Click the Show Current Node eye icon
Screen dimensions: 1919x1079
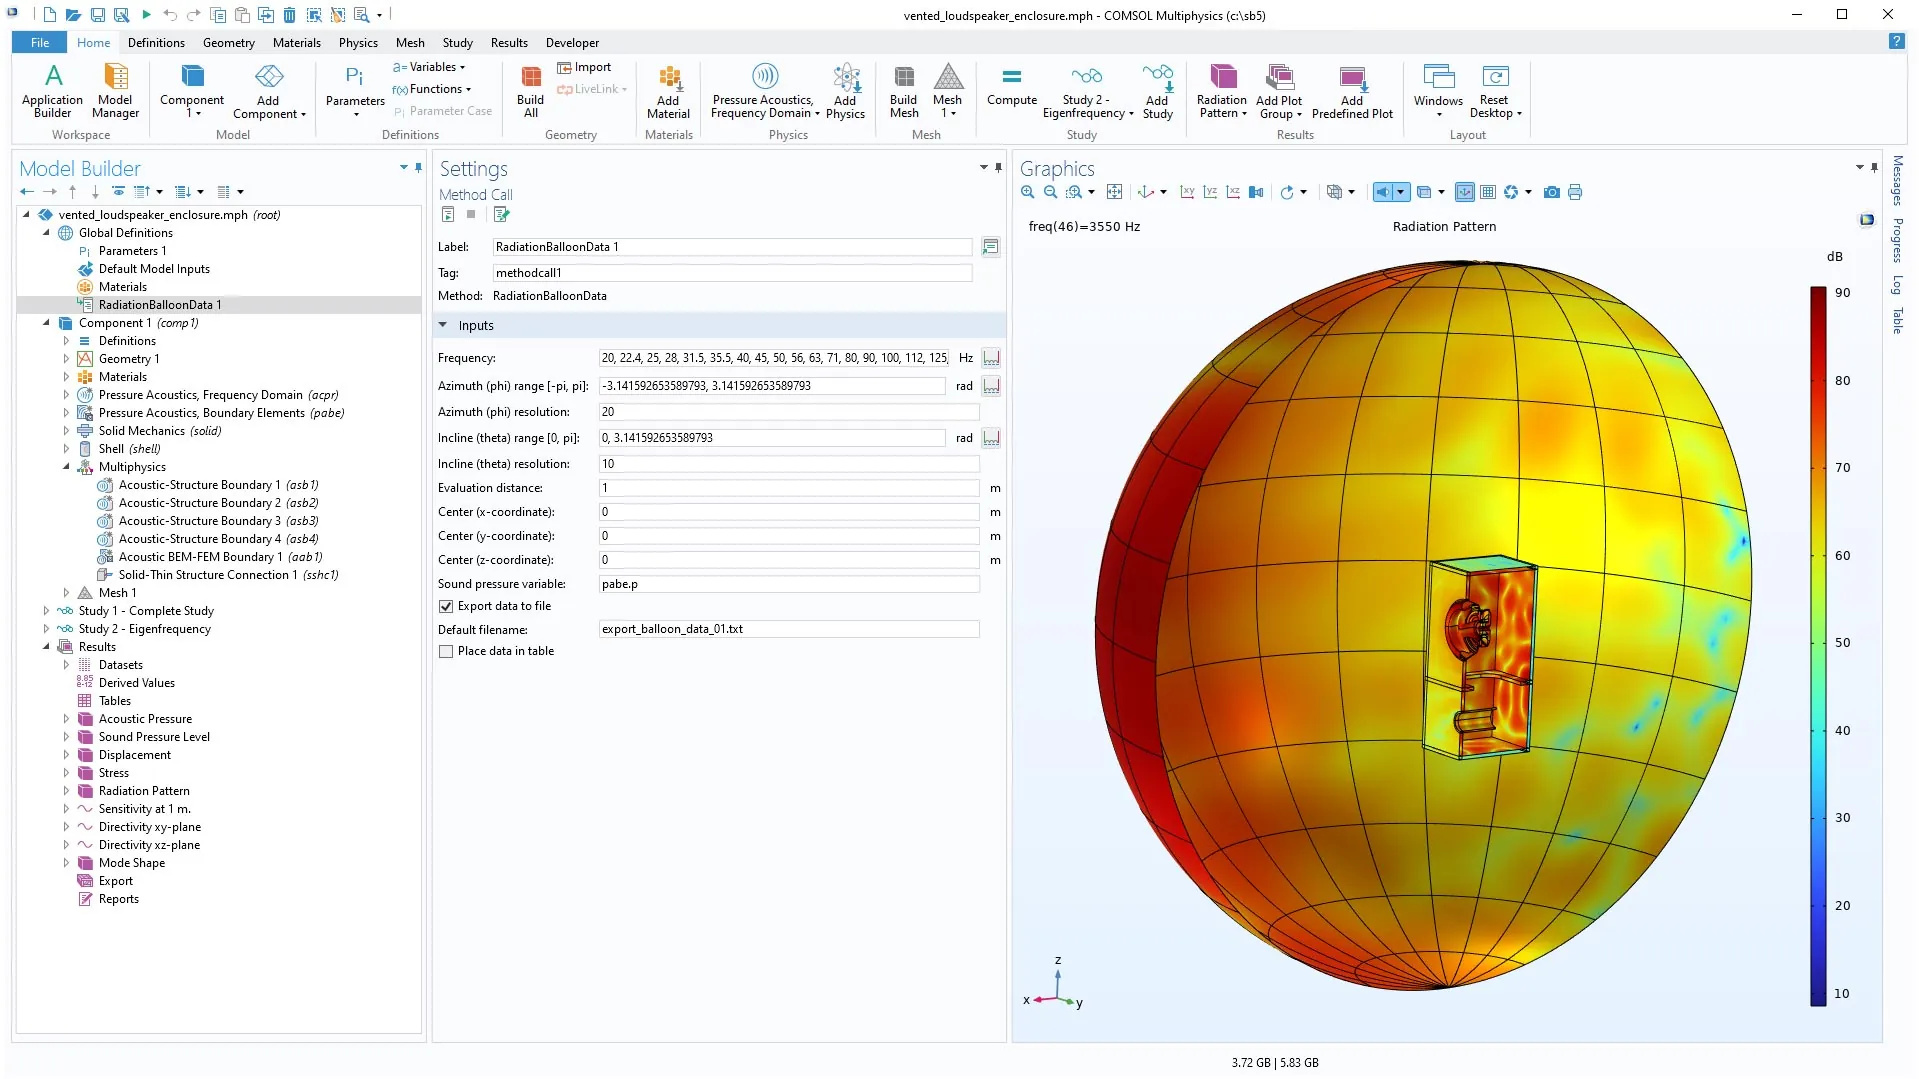118,192
